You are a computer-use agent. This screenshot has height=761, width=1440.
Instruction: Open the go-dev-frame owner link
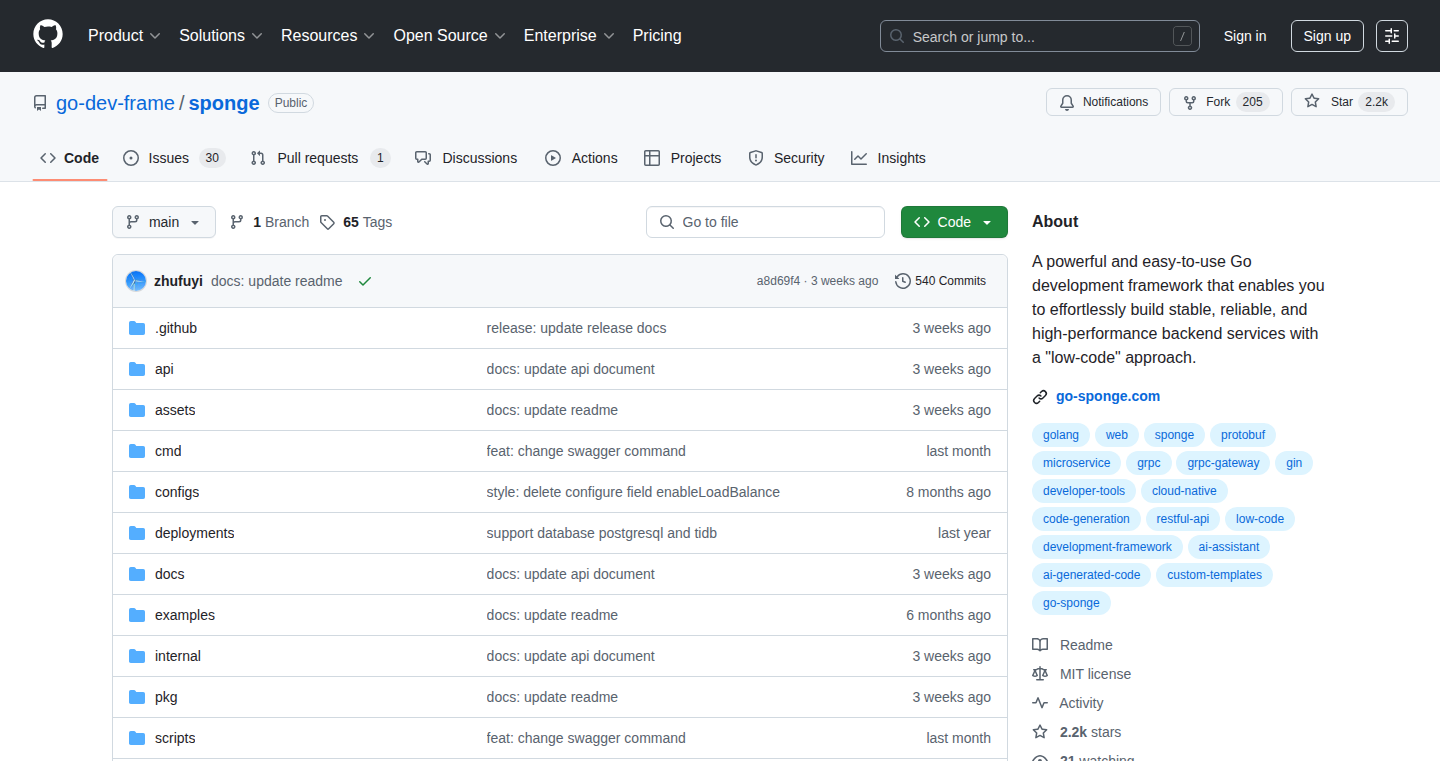point(115,103)
